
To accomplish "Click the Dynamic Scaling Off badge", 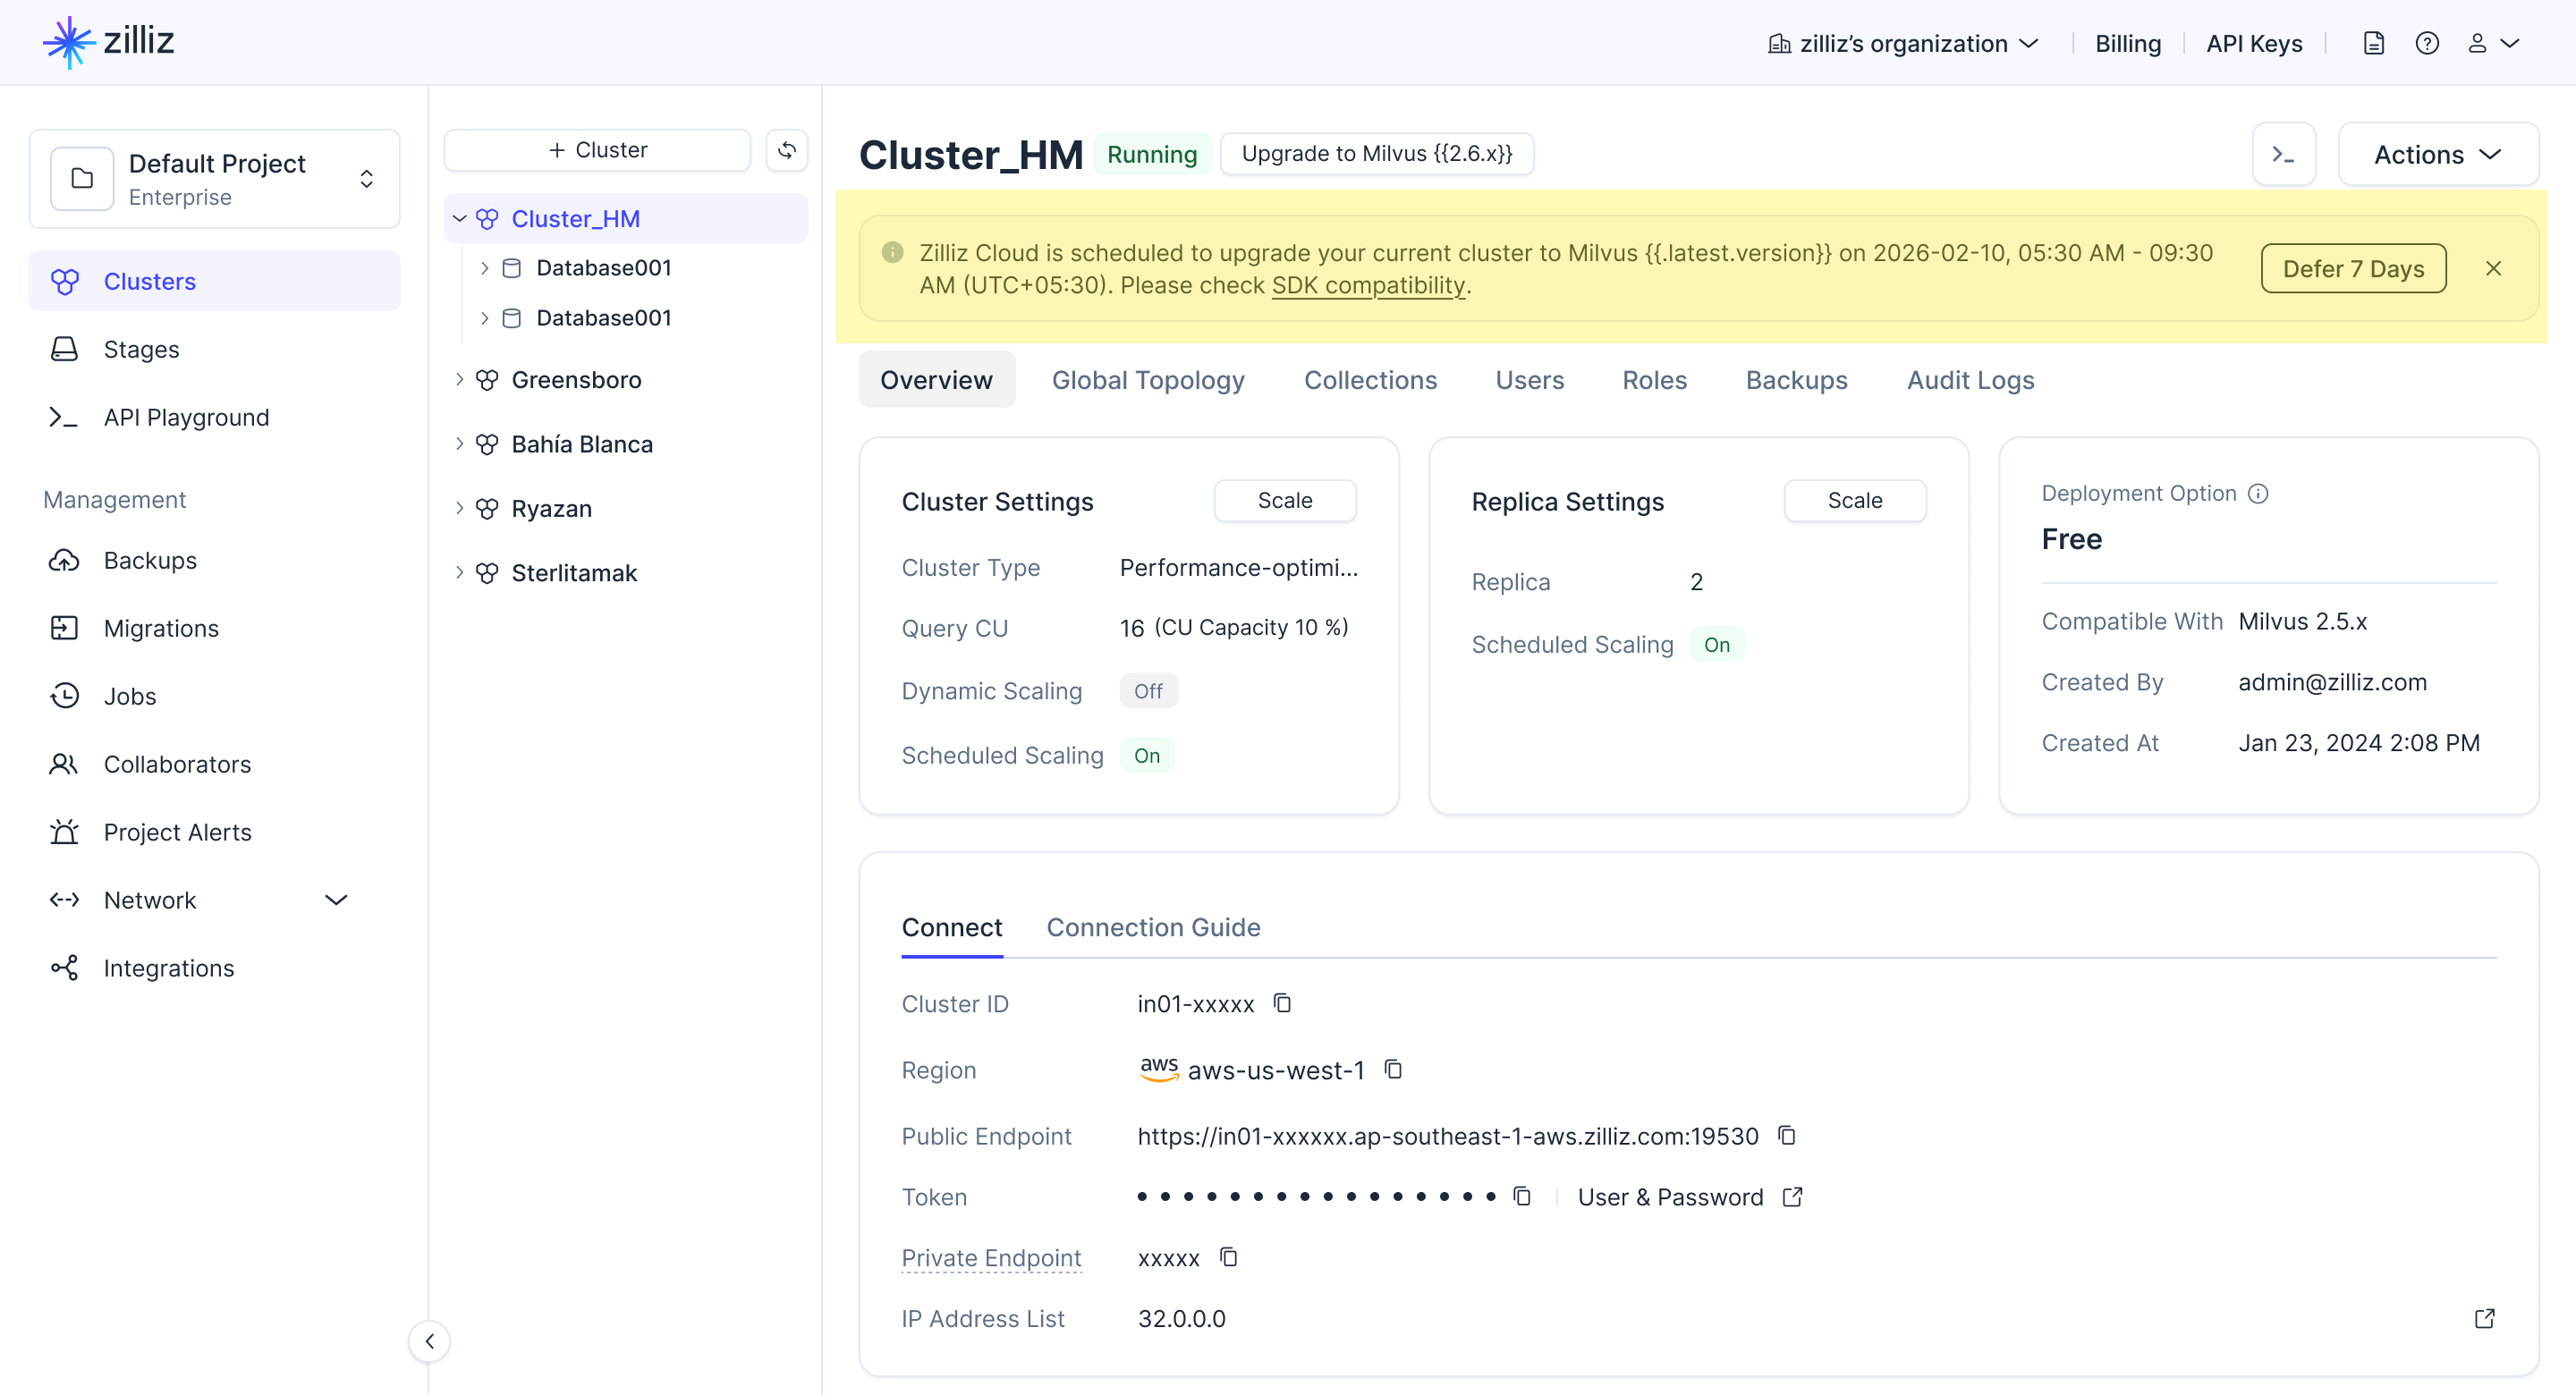I will pyautogui.click(x=1148, y=691).
